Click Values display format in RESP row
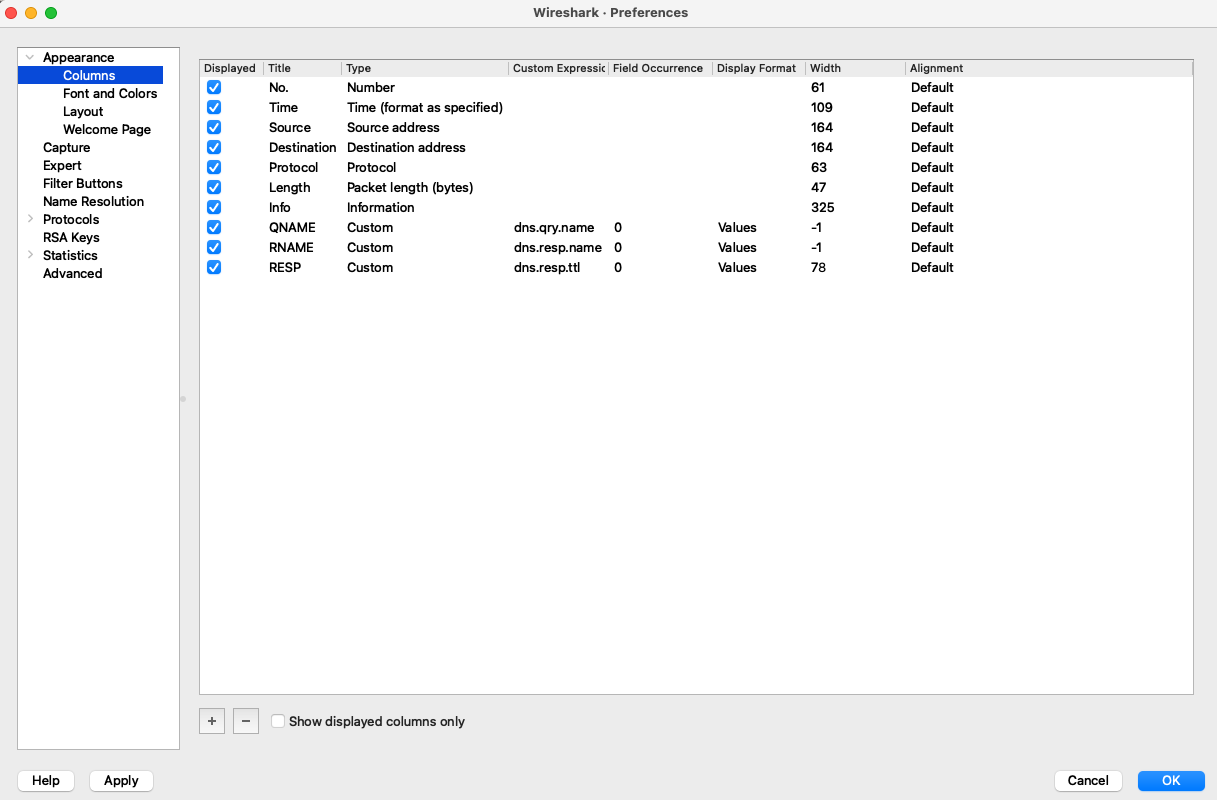The width and height of the screenshot is (1217, 800). click(x=737, y=267)
